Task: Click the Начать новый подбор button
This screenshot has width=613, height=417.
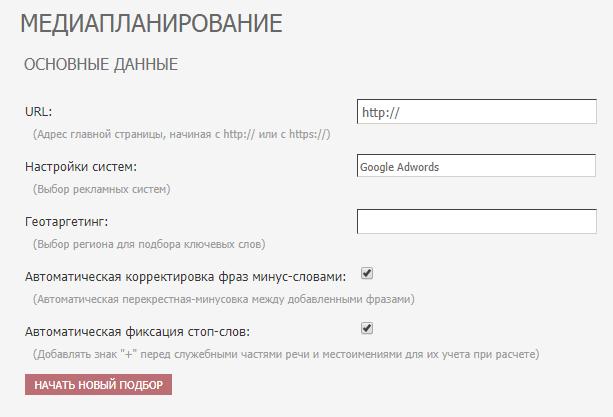Action: (x=98, y=385)
